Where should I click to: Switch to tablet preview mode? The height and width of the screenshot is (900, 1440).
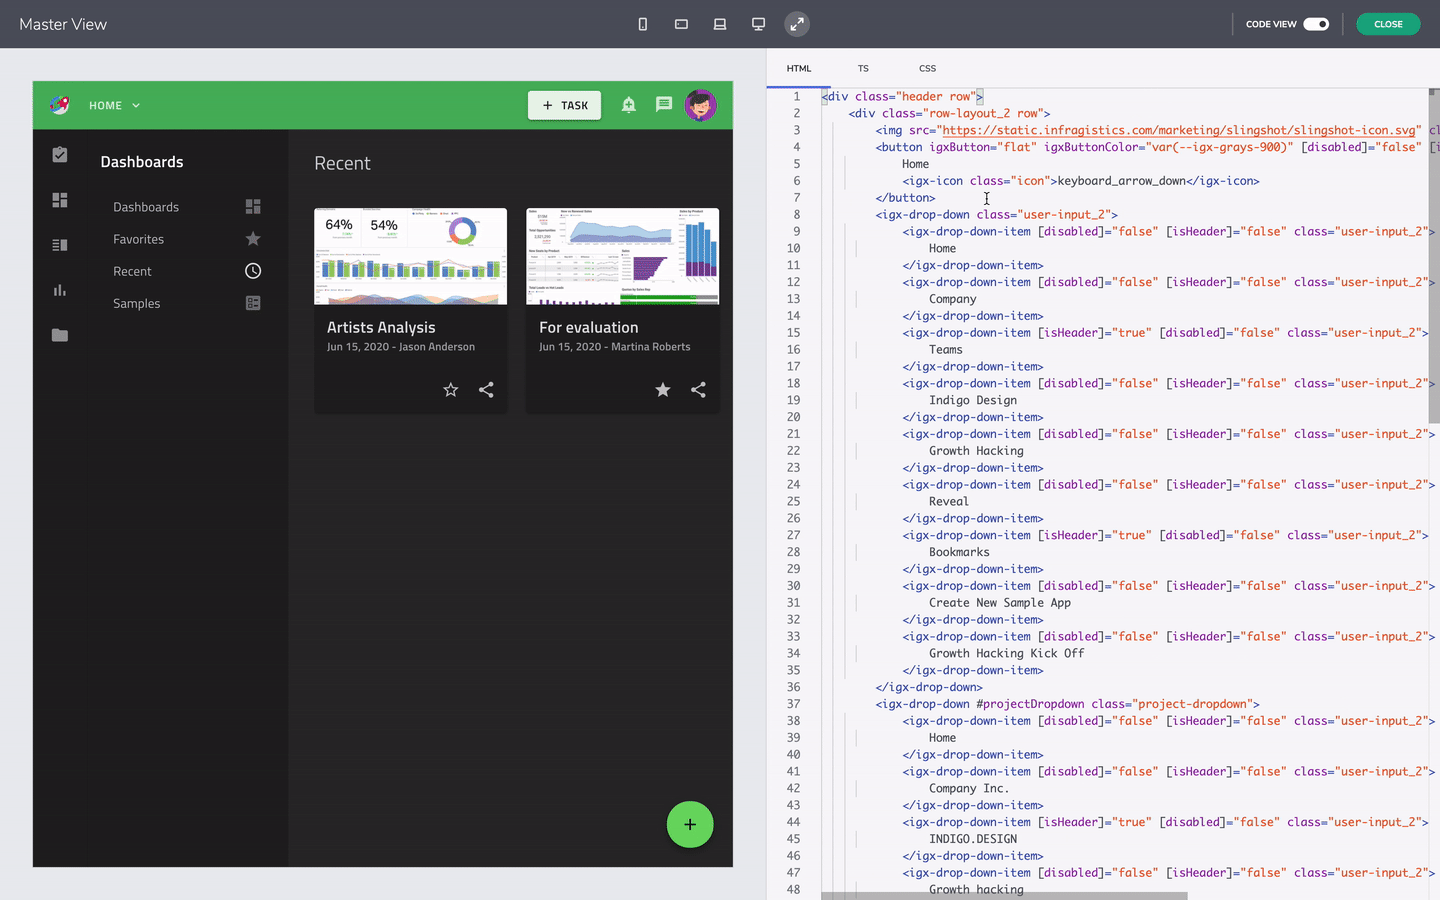[681, 24]
